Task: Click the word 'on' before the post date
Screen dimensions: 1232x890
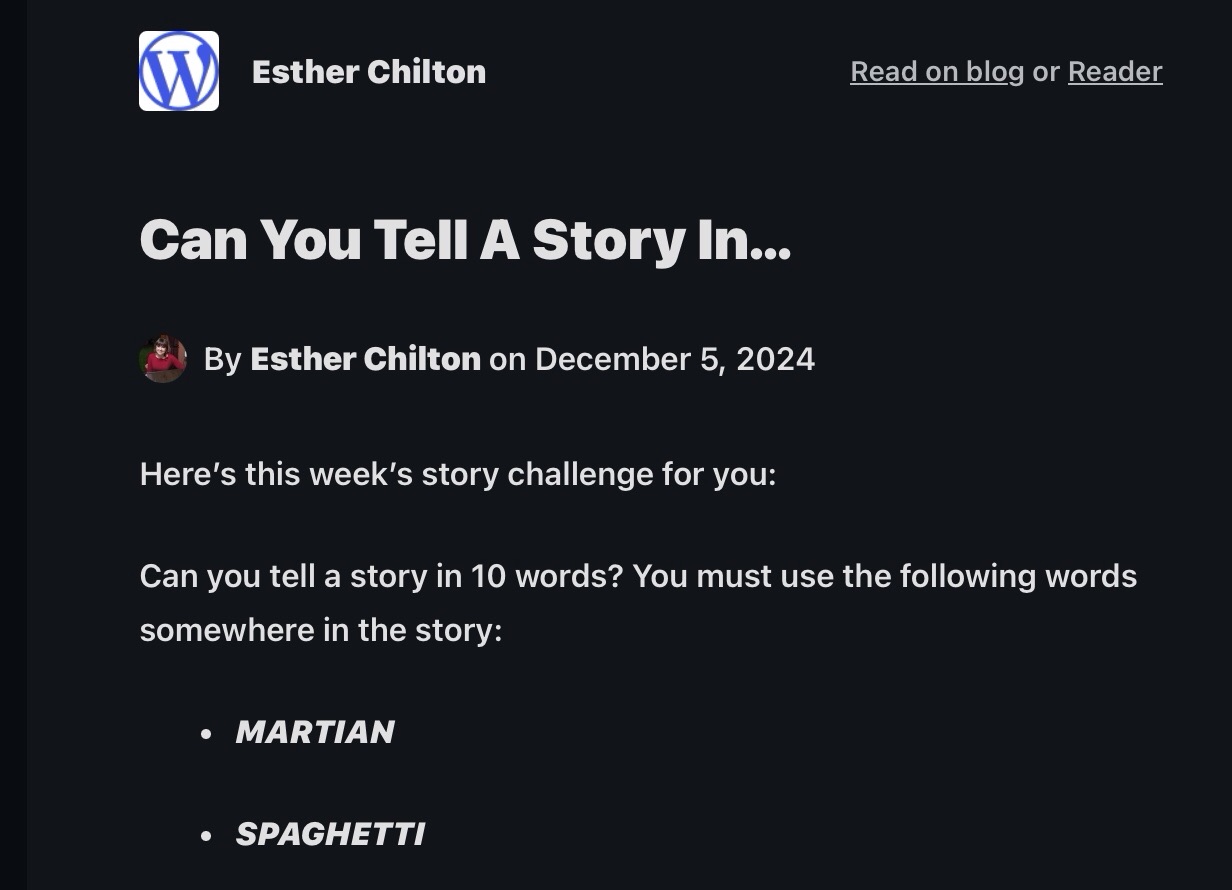Action: [507, 359]
